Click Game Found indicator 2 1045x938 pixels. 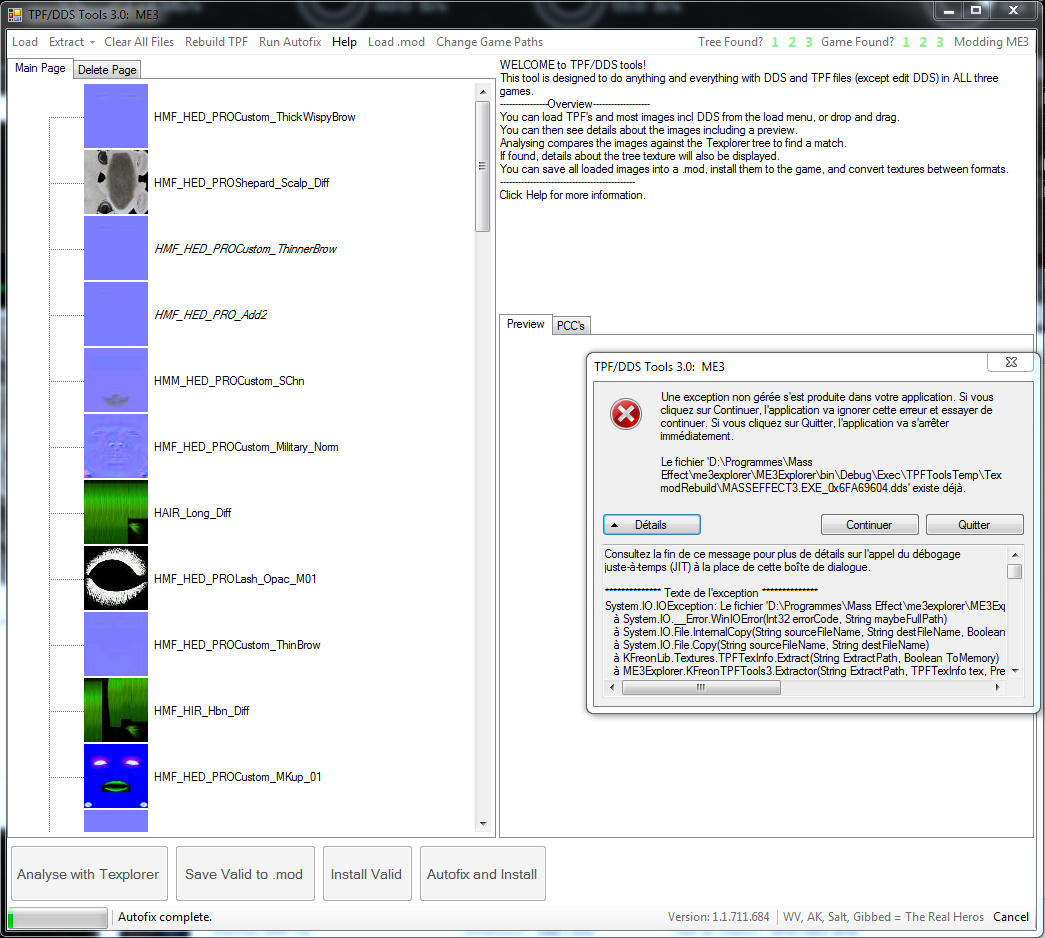(923, 42)
